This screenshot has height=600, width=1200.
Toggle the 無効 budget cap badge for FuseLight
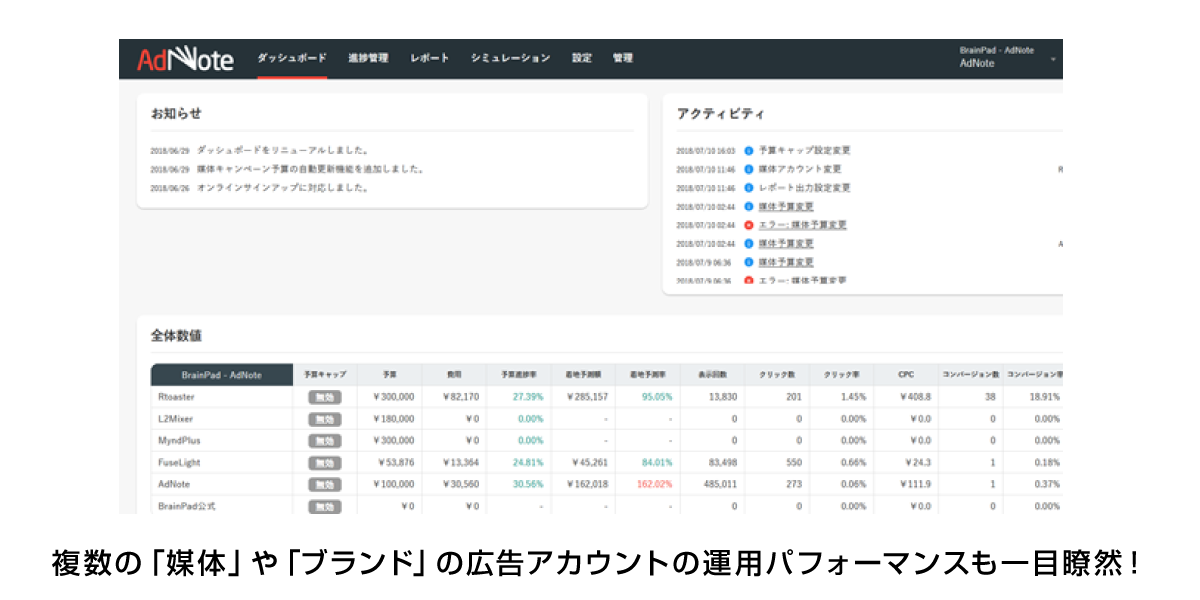pyautogui.click(x=325, y=462)
